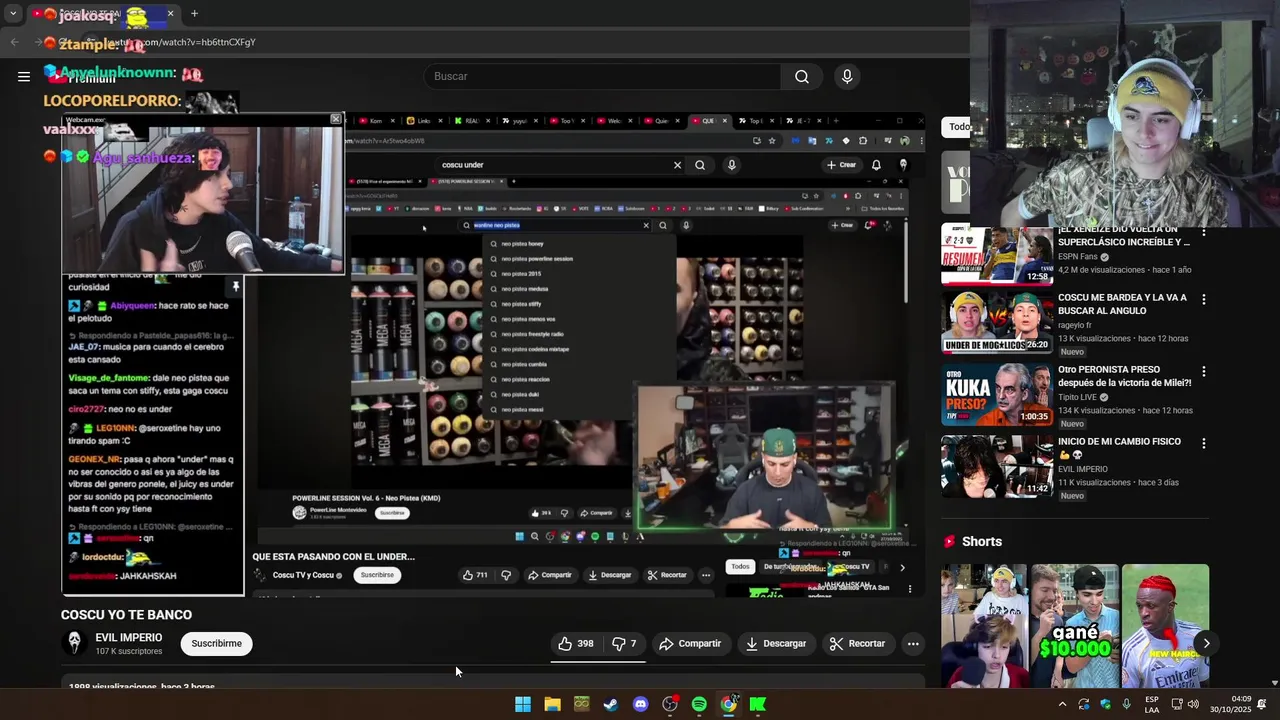Click the Shorts section next arrow
Image resolution: width=1280 pixels, height=720 pixels.
[x=1206, y=643]
